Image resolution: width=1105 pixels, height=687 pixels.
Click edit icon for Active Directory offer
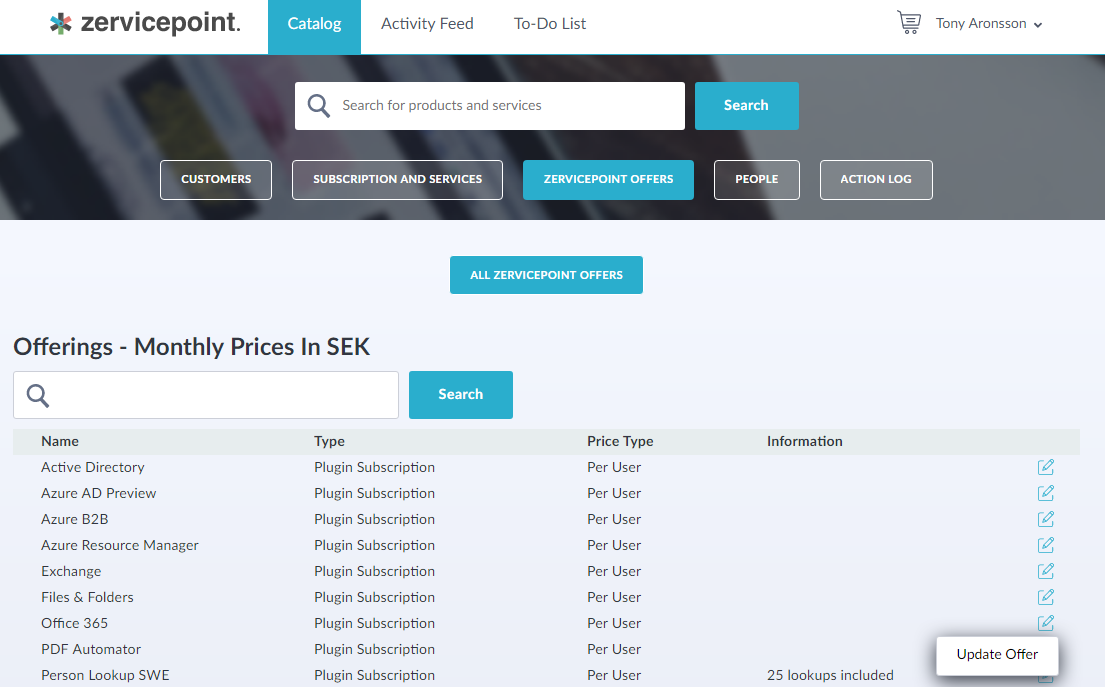point(1045,467)
